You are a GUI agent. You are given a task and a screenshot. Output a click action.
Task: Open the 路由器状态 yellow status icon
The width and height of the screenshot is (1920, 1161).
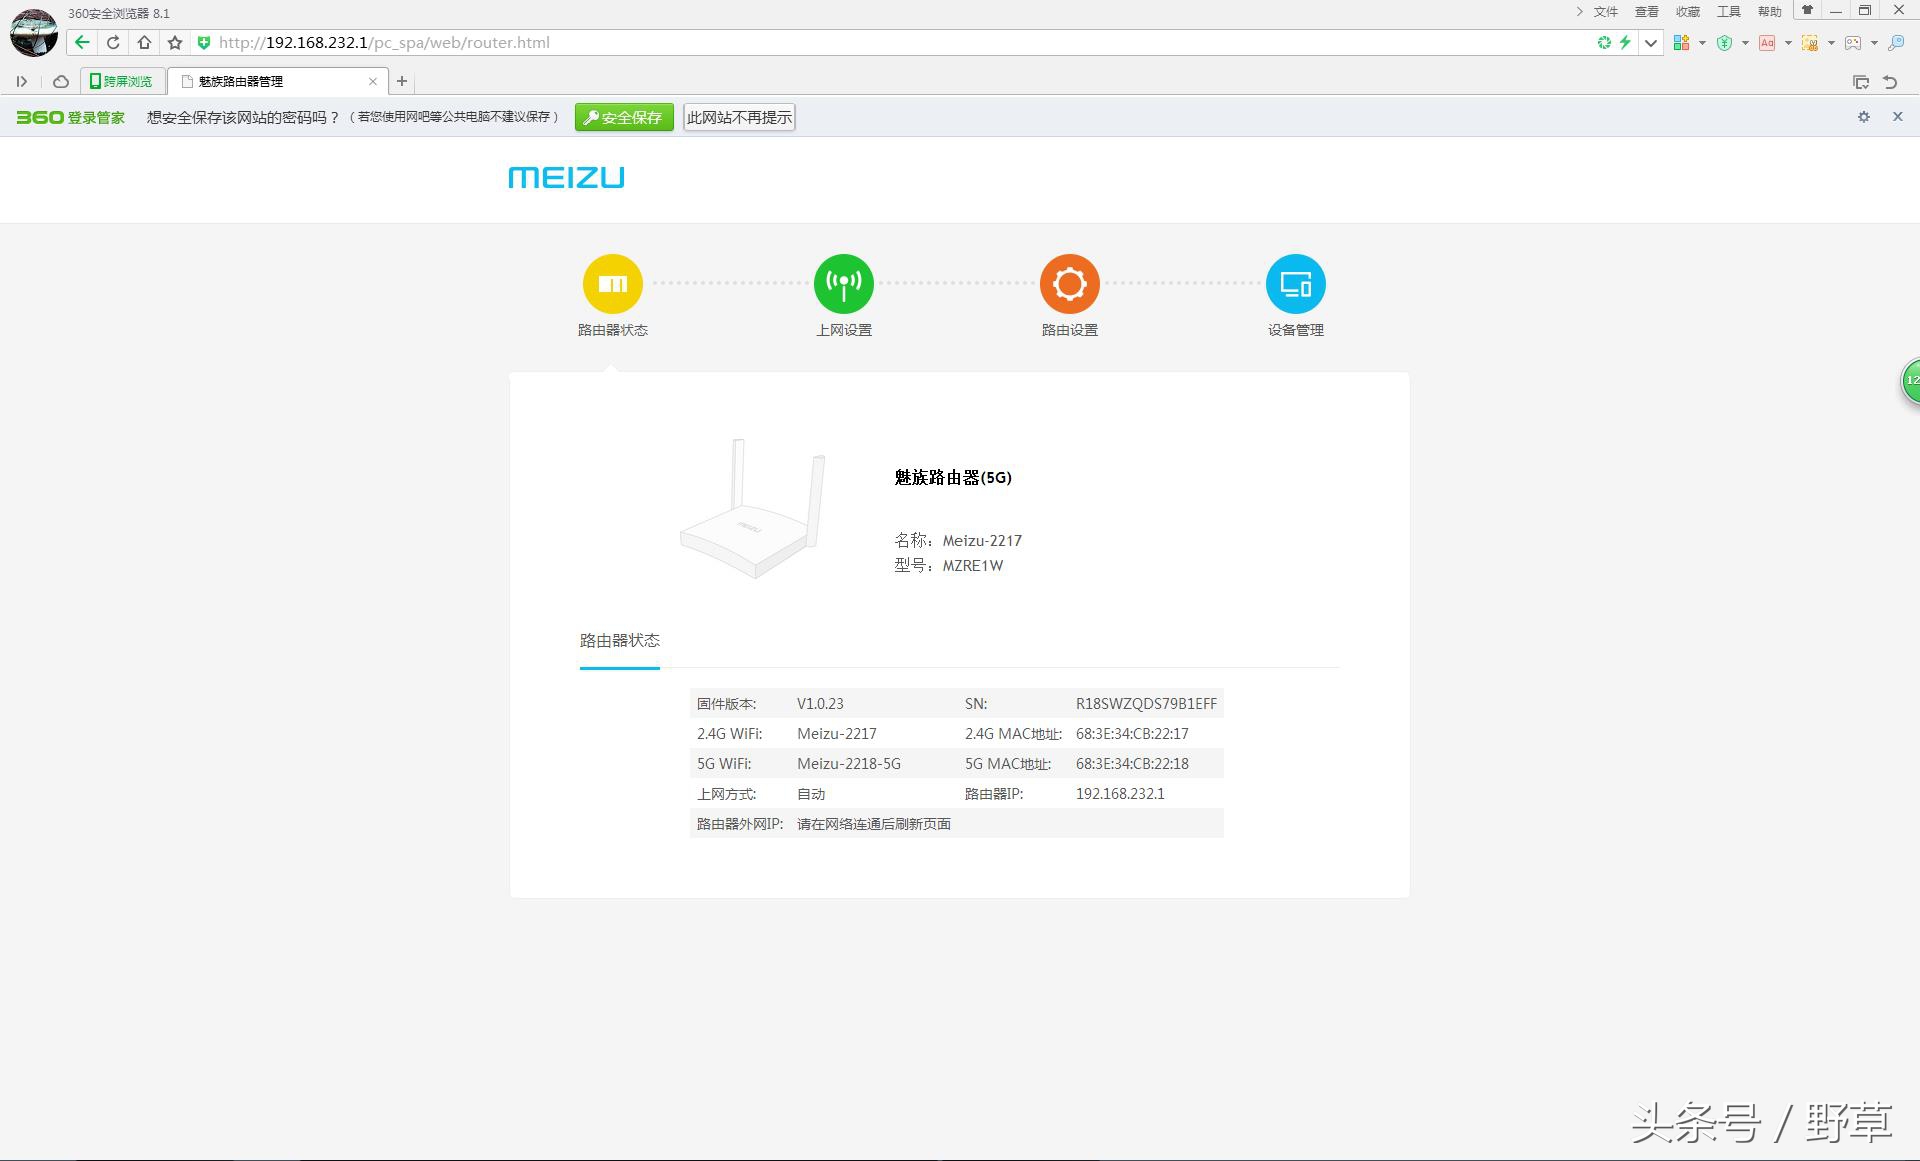[x=612, y=284]
